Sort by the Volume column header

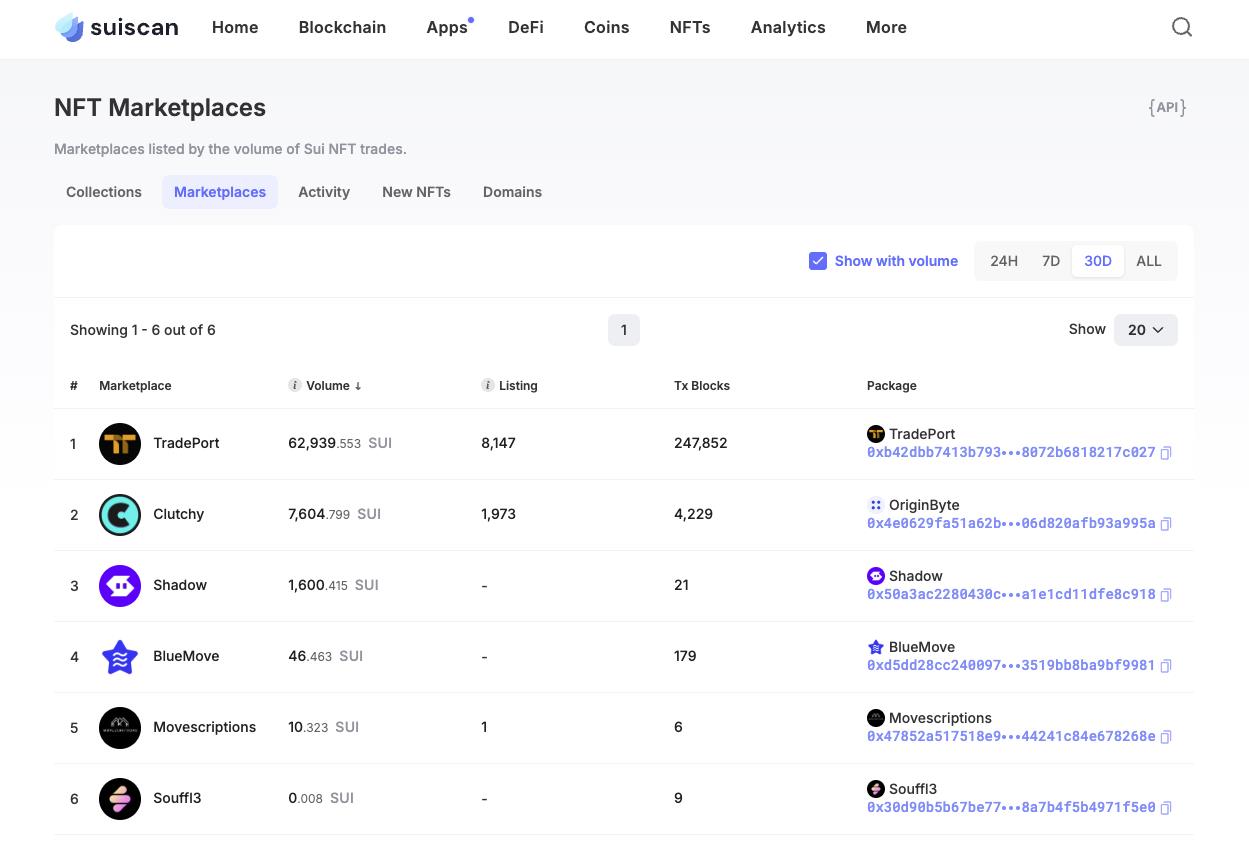[x=334, y=386]
